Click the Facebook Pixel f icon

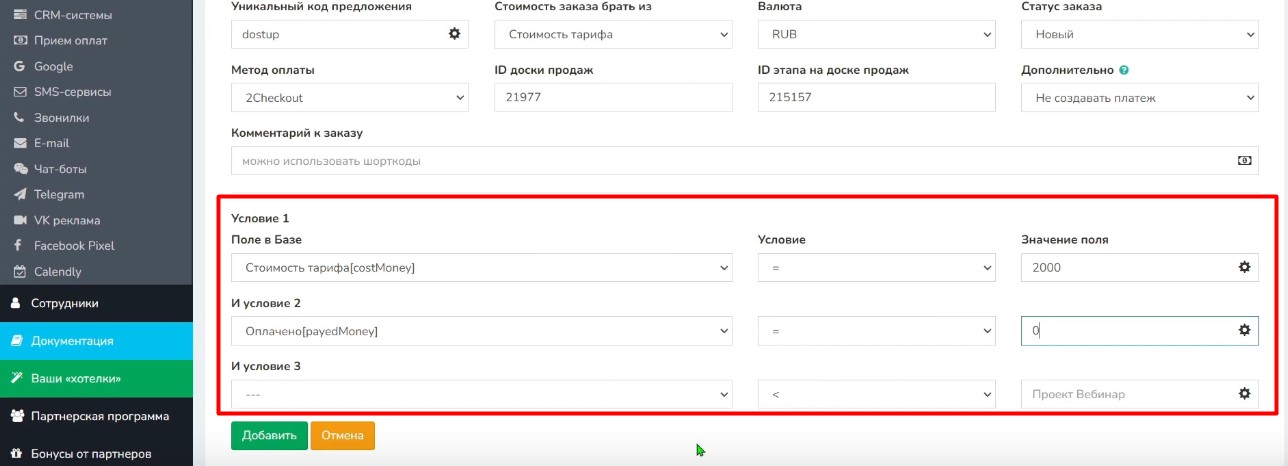(20, 246)
